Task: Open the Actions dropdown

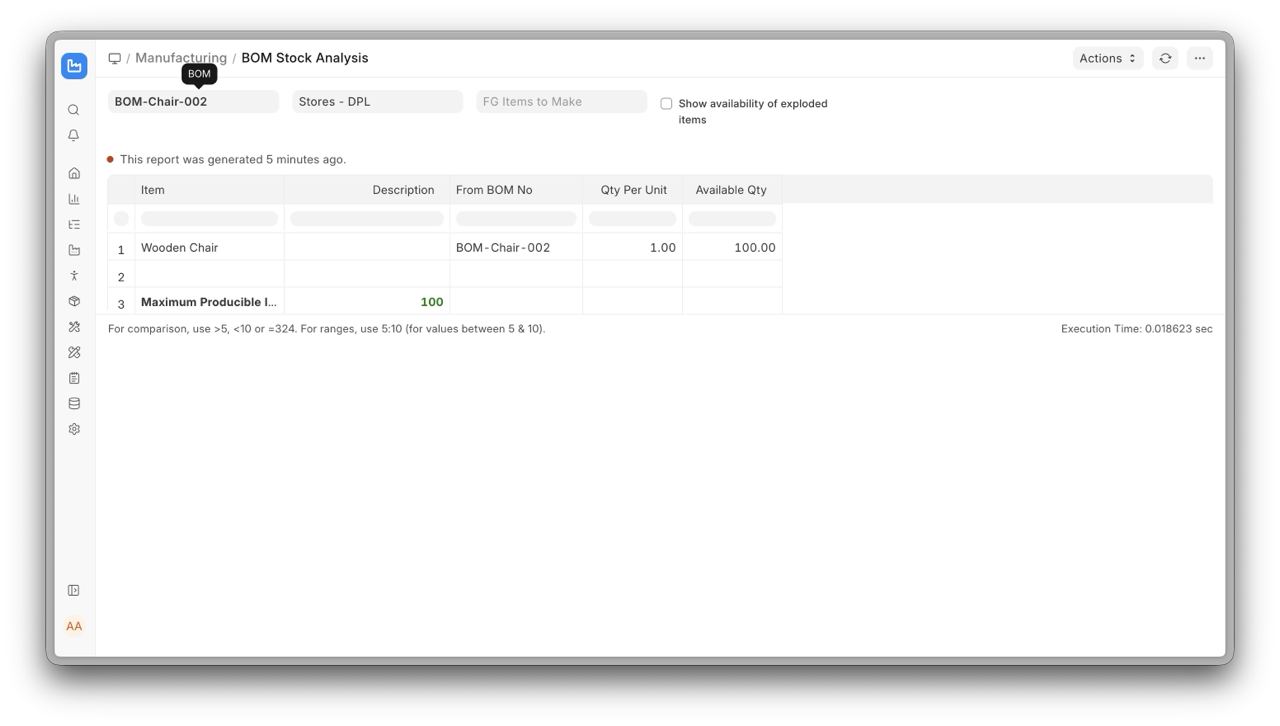Action: [x=1107, y=58]
